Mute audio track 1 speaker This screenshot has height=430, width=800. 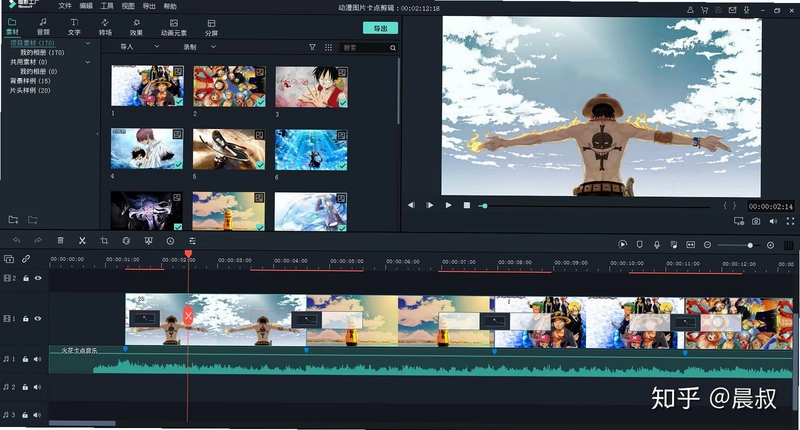(37, 359)
